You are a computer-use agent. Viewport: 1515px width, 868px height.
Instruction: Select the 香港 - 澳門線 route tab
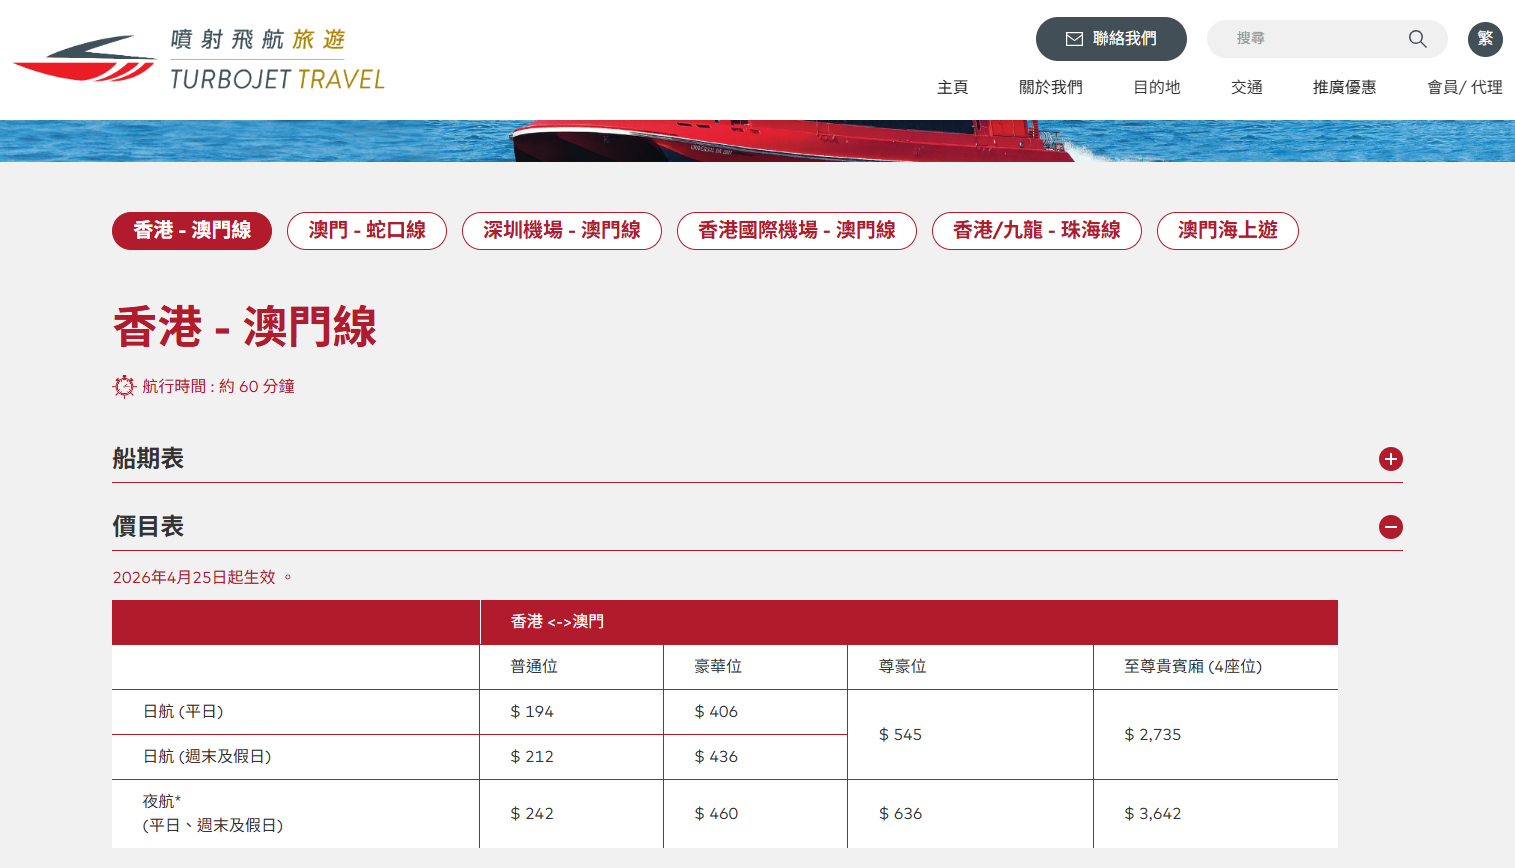(192, 231)
